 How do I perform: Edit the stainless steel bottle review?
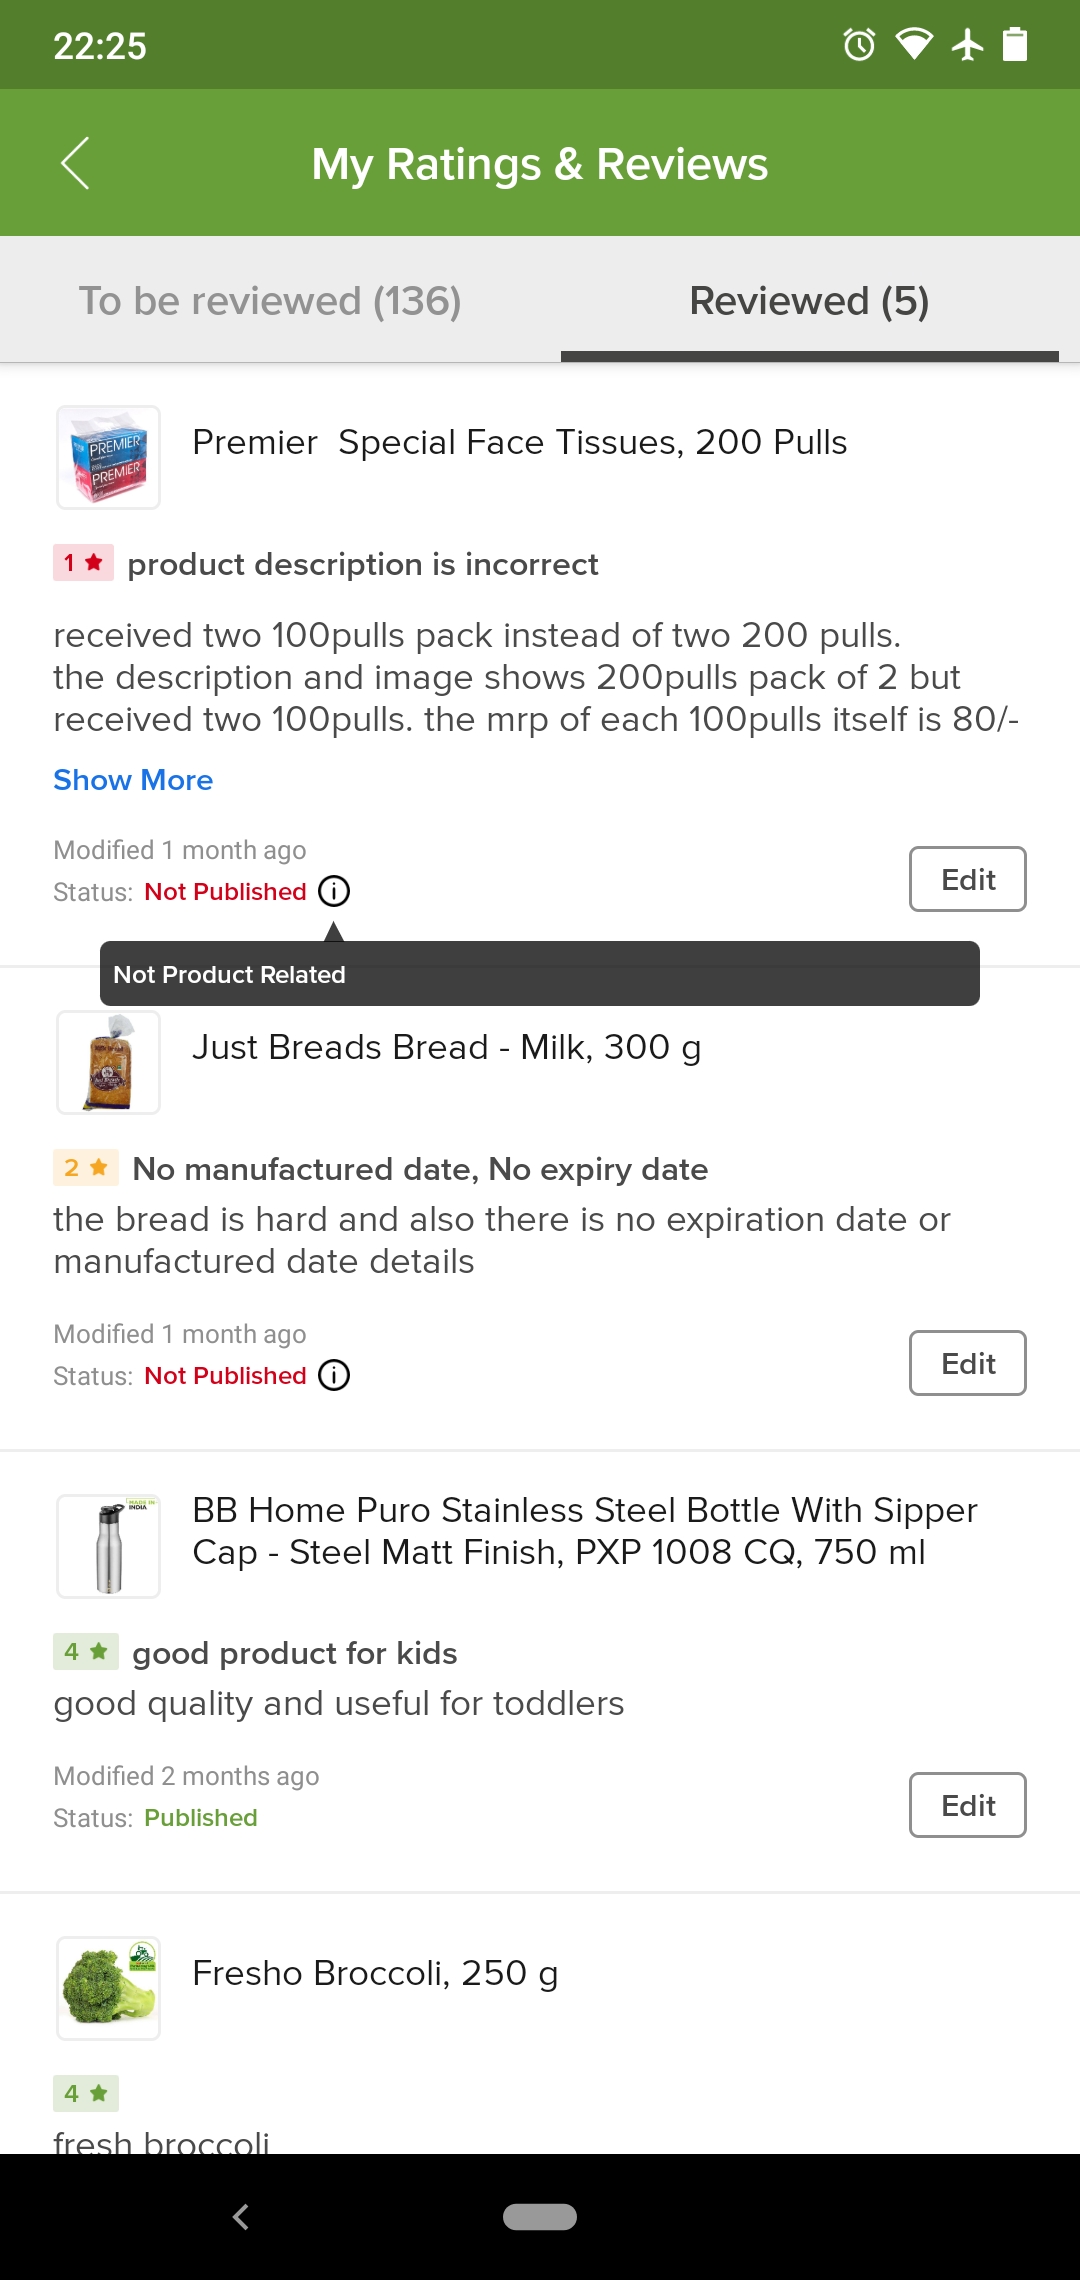[x=966, y=1805]
